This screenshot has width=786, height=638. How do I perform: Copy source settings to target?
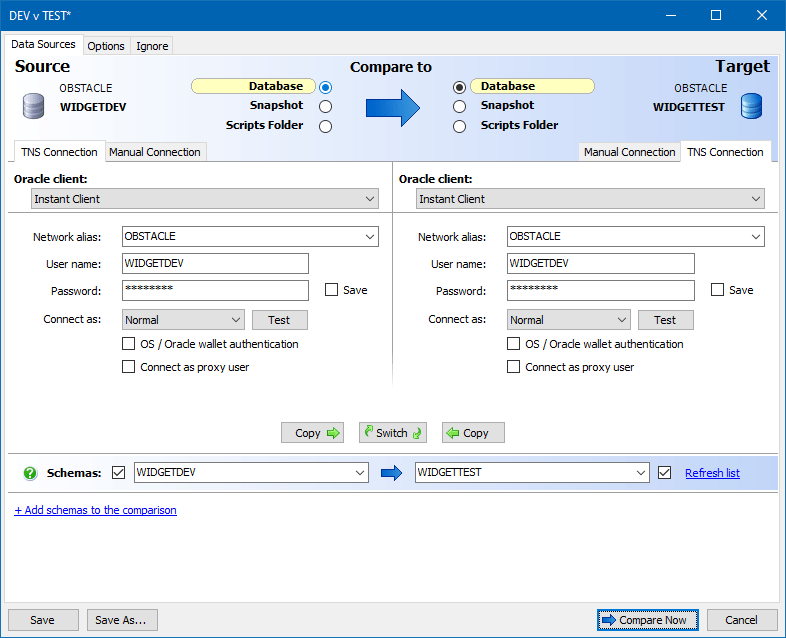point(312,433)
